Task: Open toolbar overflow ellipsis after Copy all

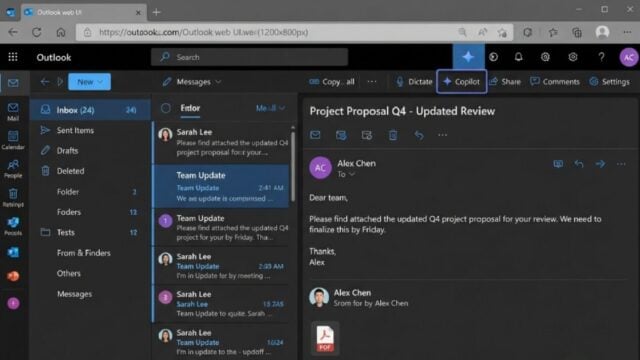Action: click(x=371, y=82)
